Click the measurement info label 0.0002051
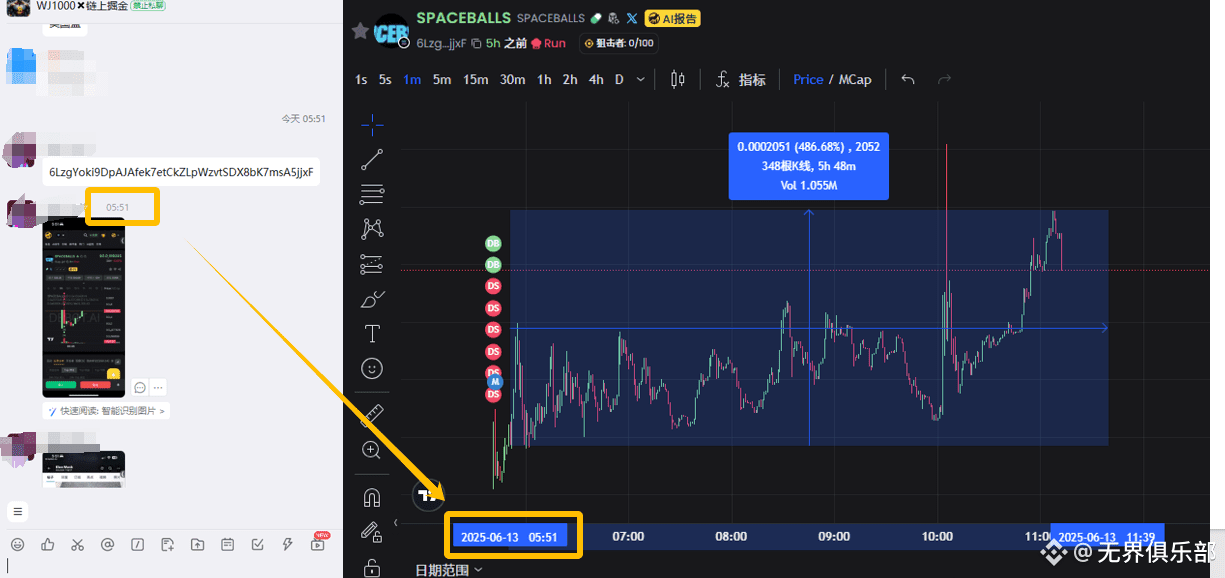This screenshot has height=578, width=1225. 808,166
